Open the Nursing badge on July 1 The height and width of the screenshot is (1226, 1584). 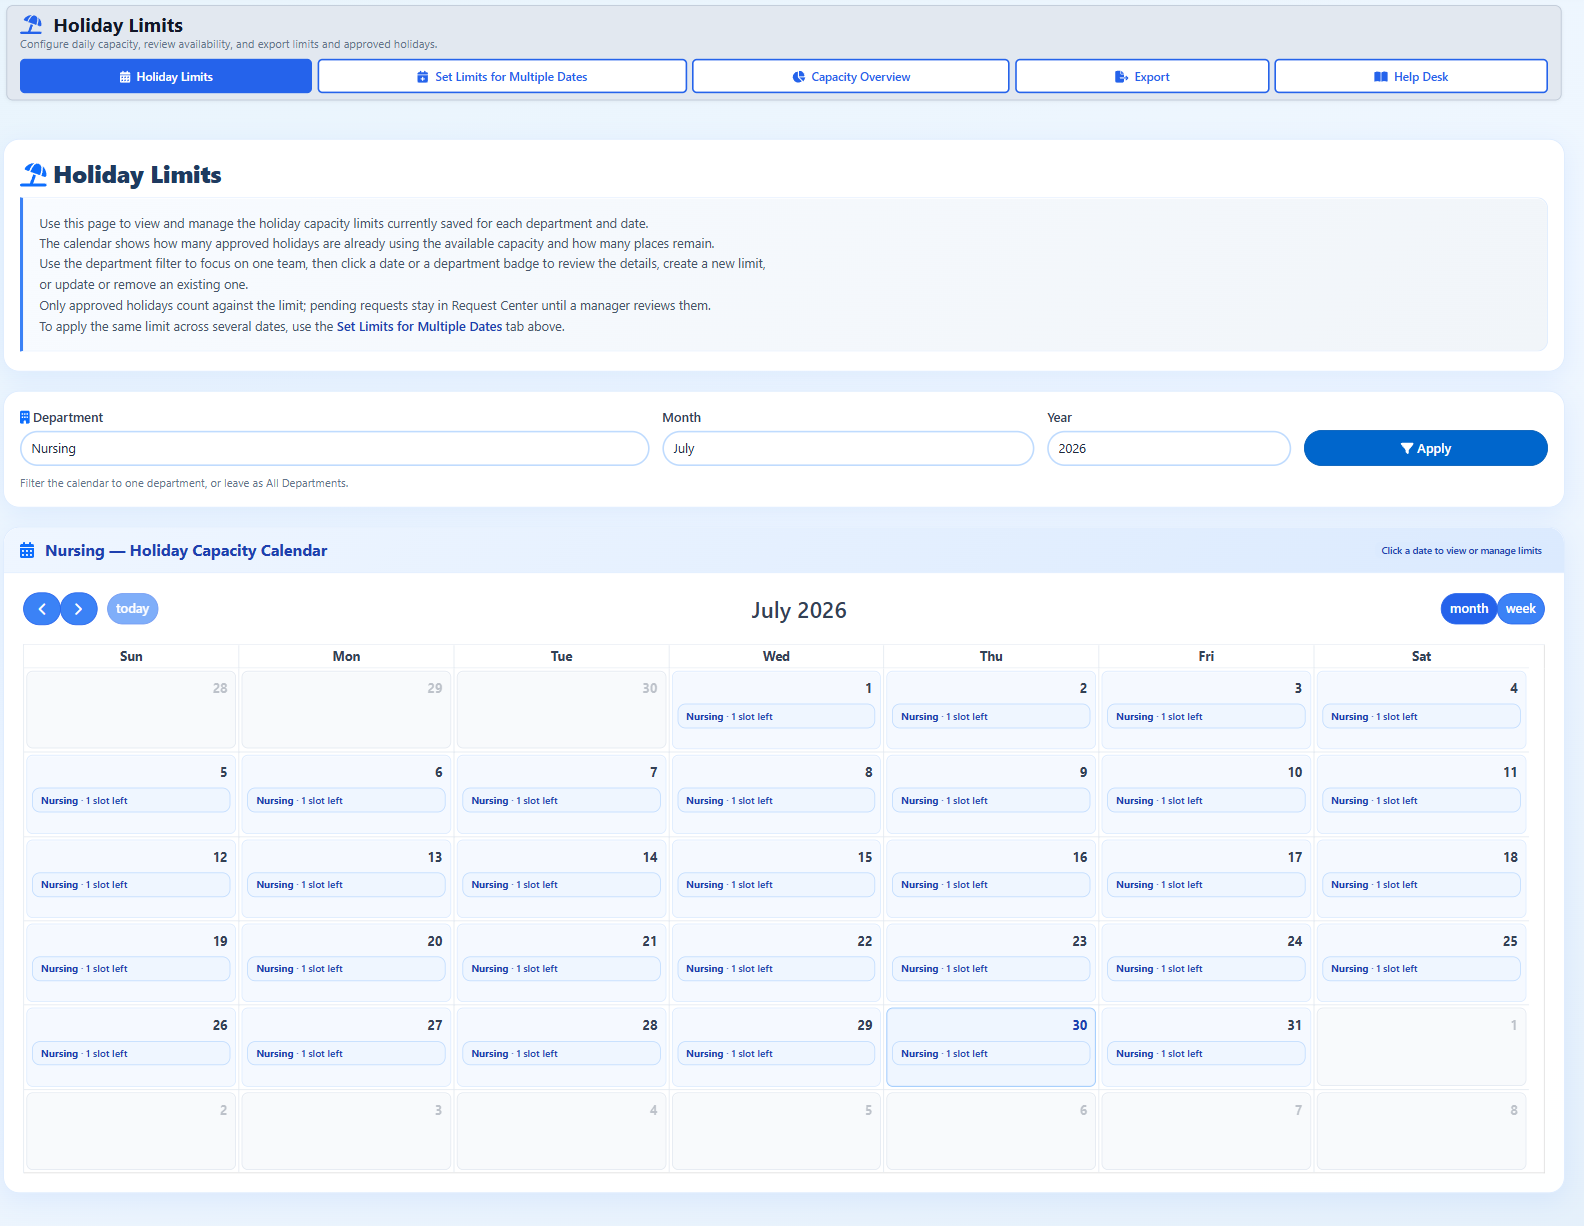tap(776, 717)
